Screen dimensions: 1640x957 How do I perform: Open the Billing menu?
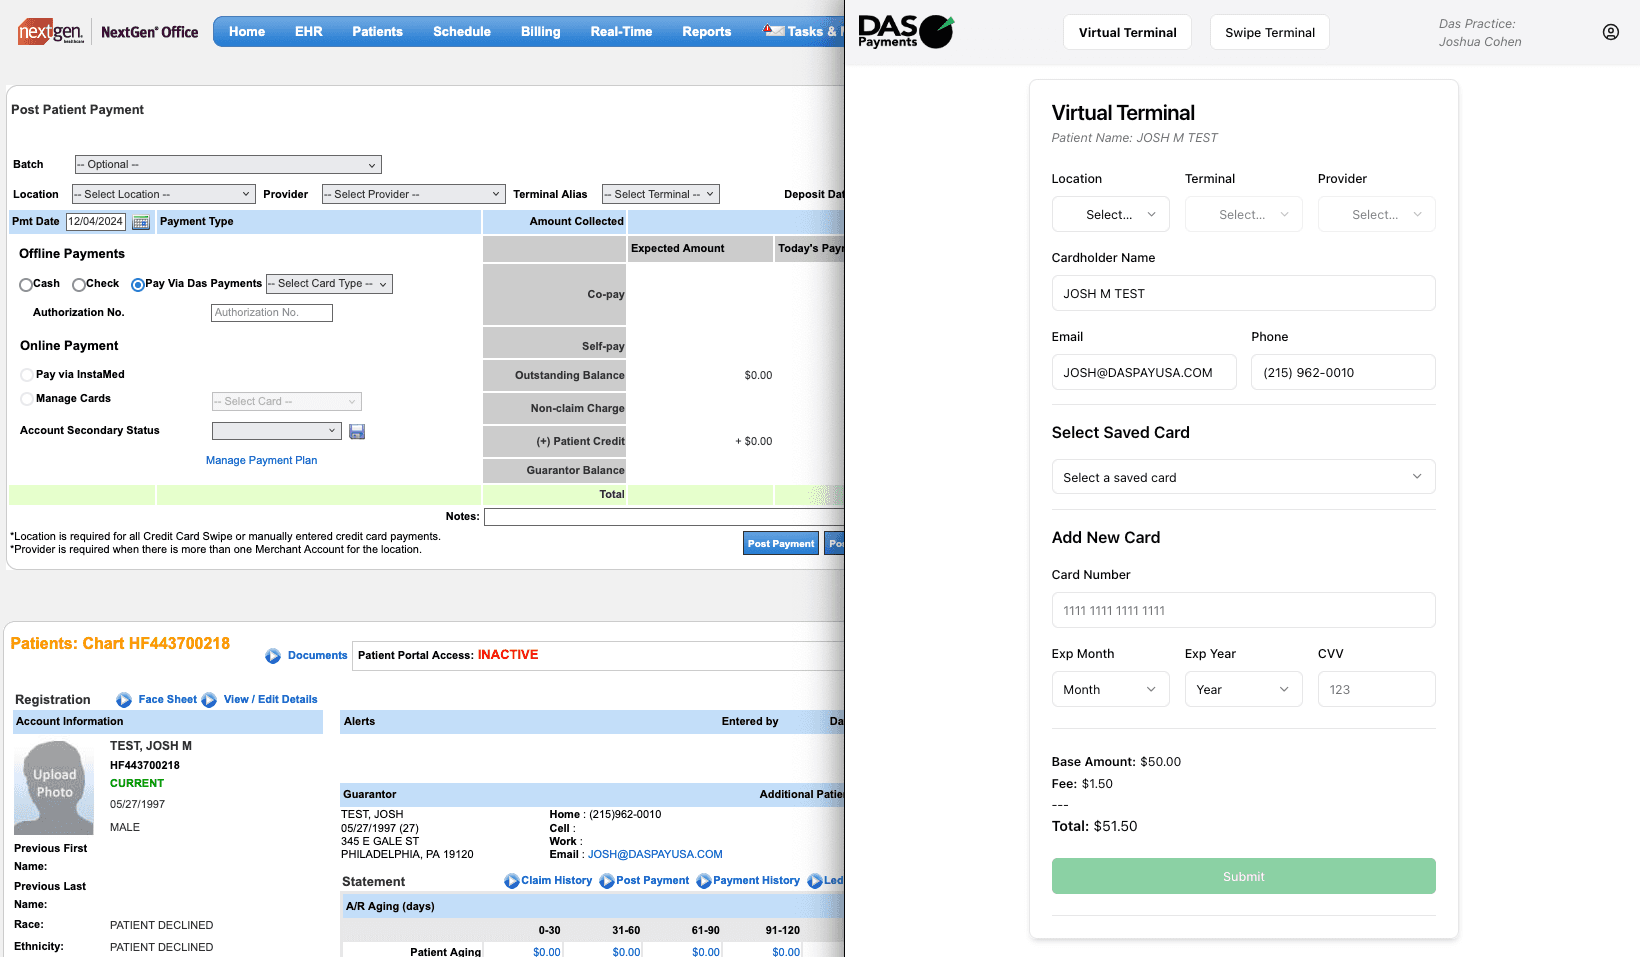540,32
